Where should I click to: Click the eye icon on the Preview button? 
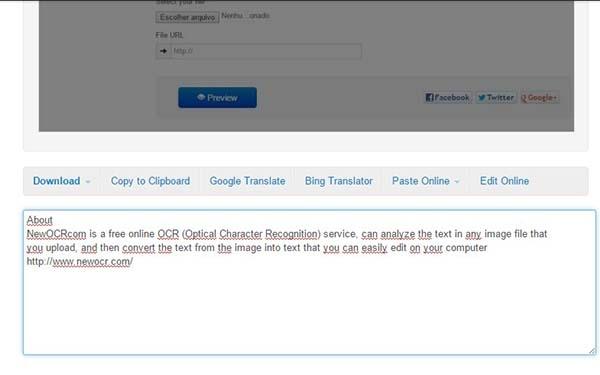[x=201, y=97]
